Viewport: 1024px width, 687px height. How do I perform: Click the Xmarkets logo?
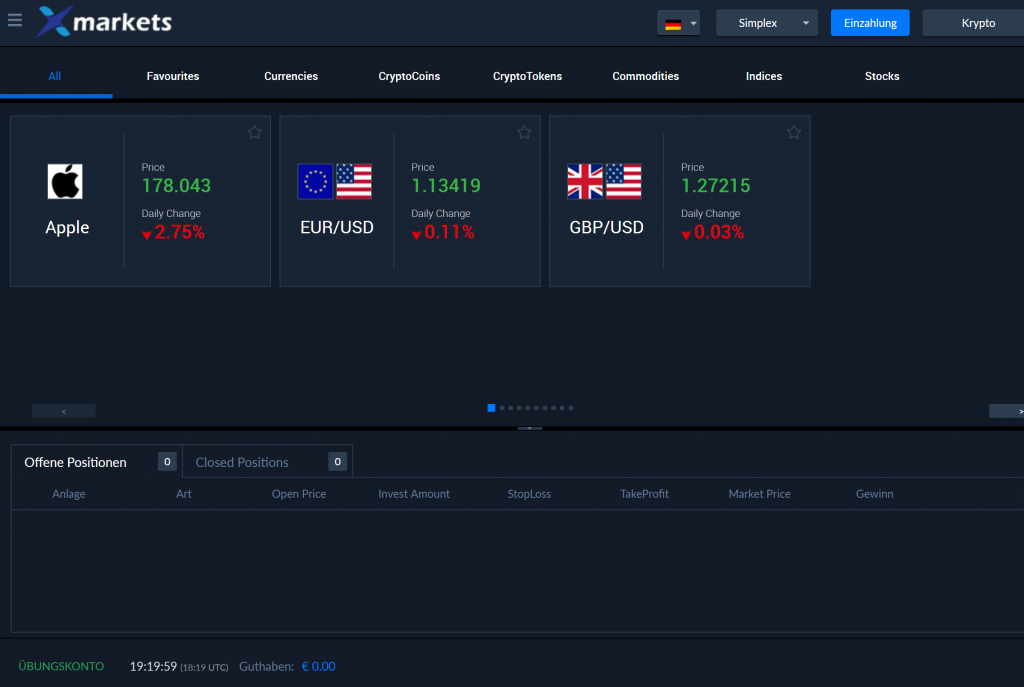pyautogui.click(x=104, y=22)
